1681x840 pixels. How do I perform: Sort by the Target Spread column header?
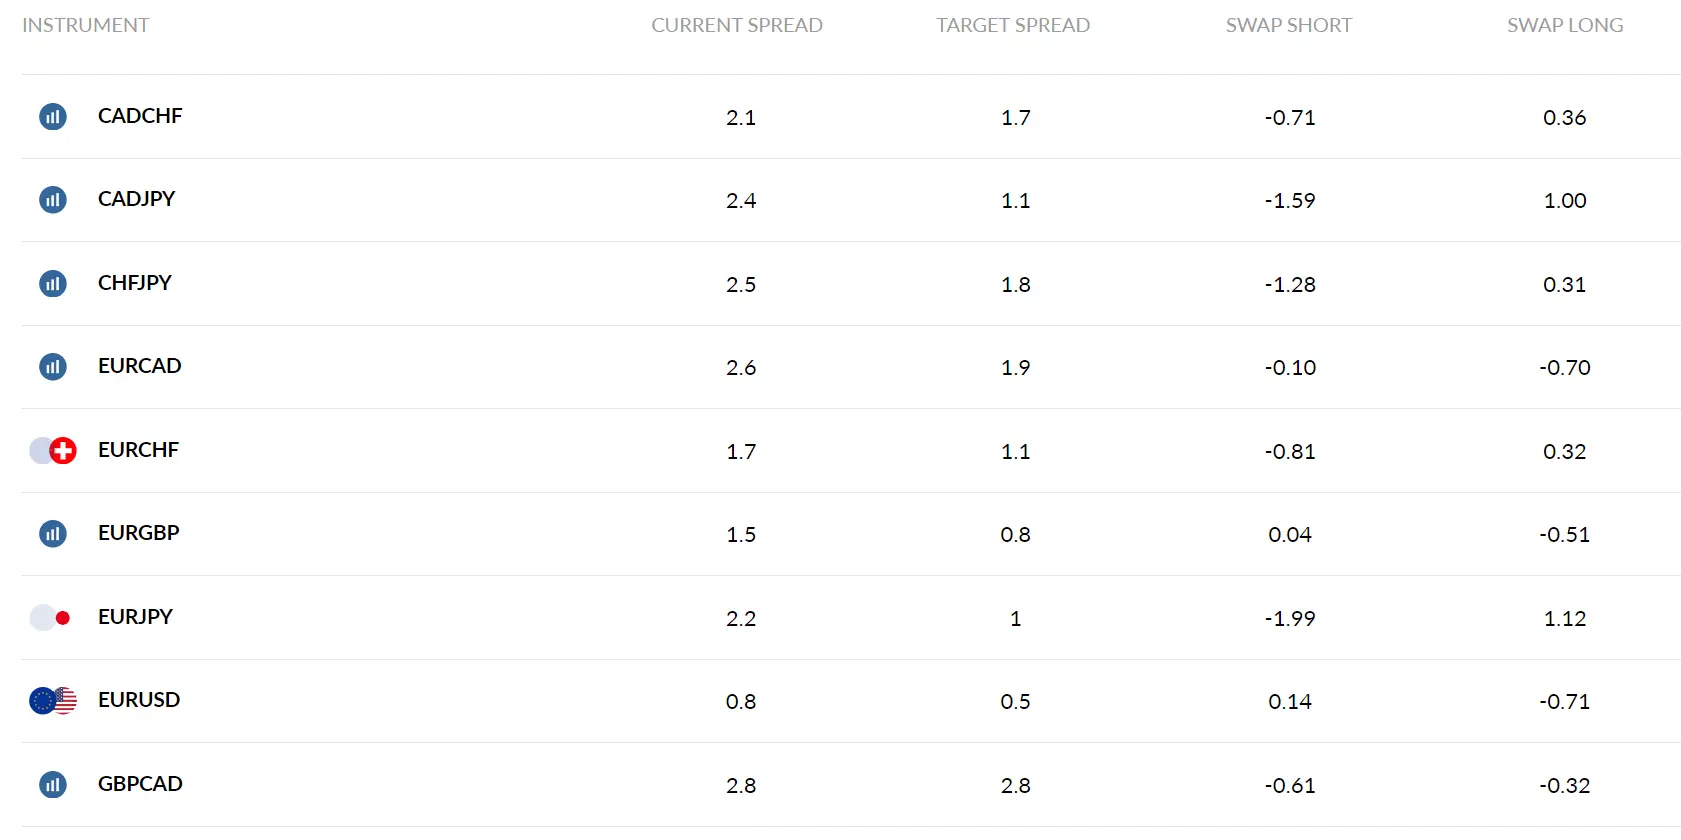(x=1013, y=25)
